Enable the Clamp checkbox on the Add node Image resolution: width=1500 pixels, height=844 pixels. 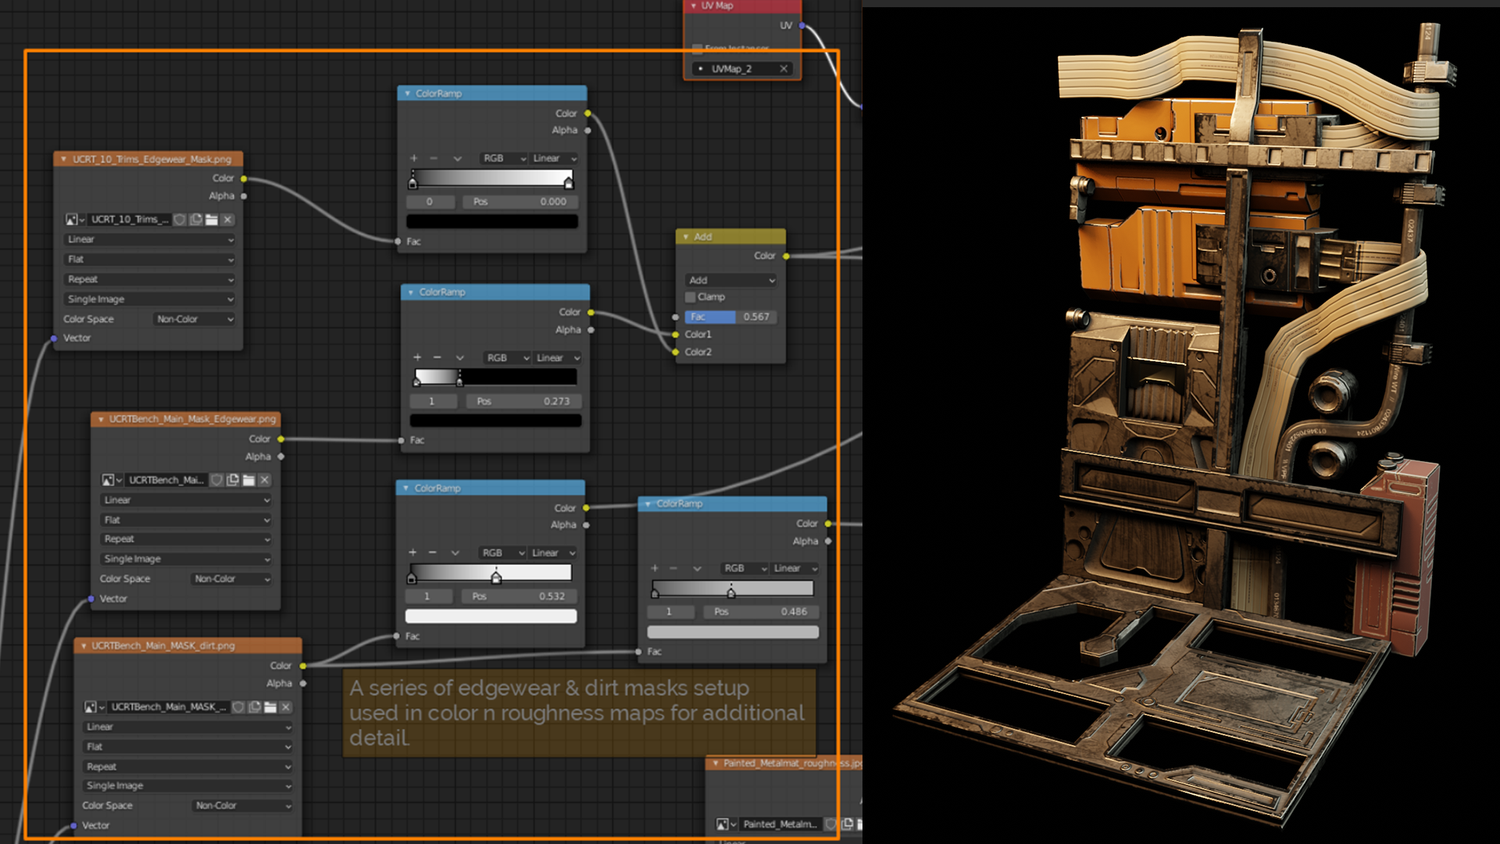(x=690, y=297)
